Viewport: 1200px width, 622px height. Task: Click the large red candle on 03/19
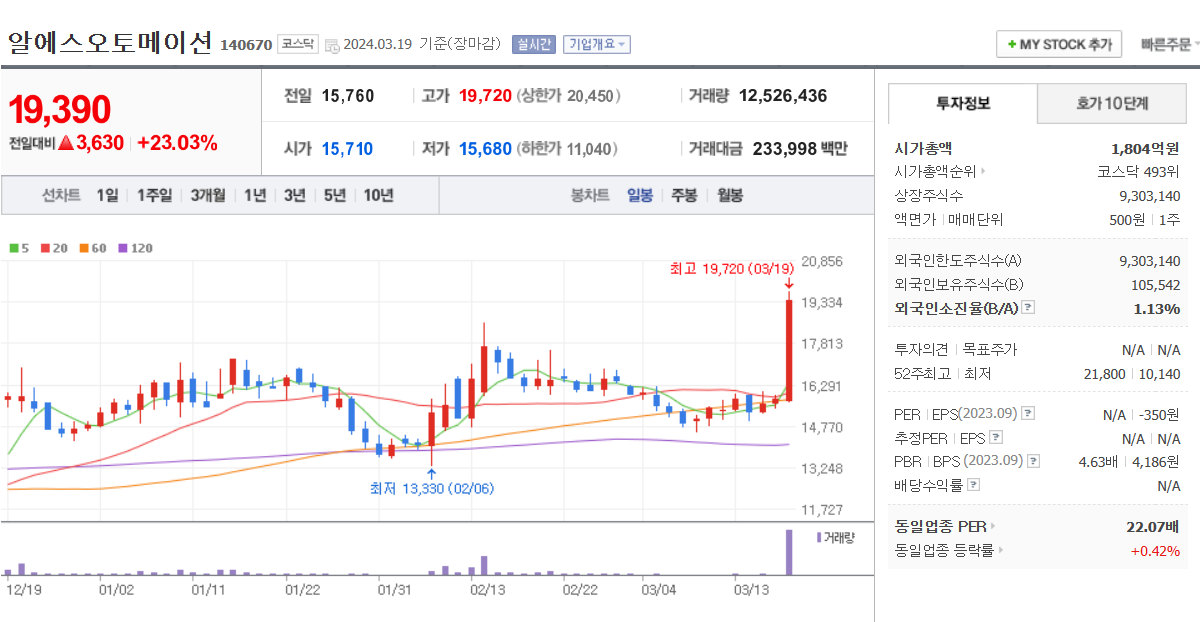coord(789,350)
